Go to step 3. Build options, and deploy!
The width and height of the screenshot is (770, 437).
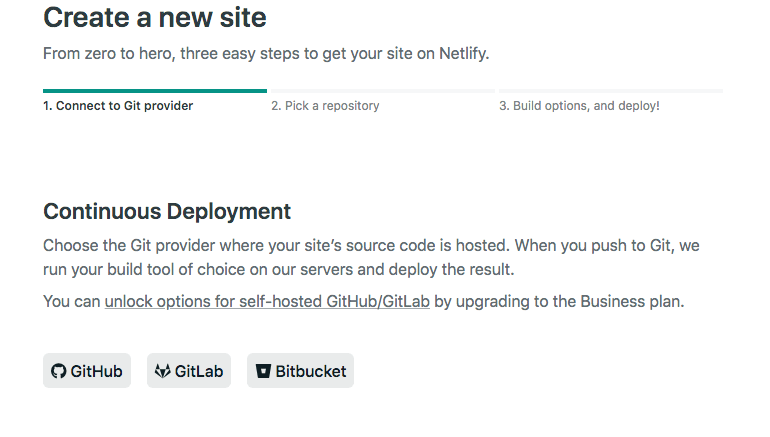579,106
